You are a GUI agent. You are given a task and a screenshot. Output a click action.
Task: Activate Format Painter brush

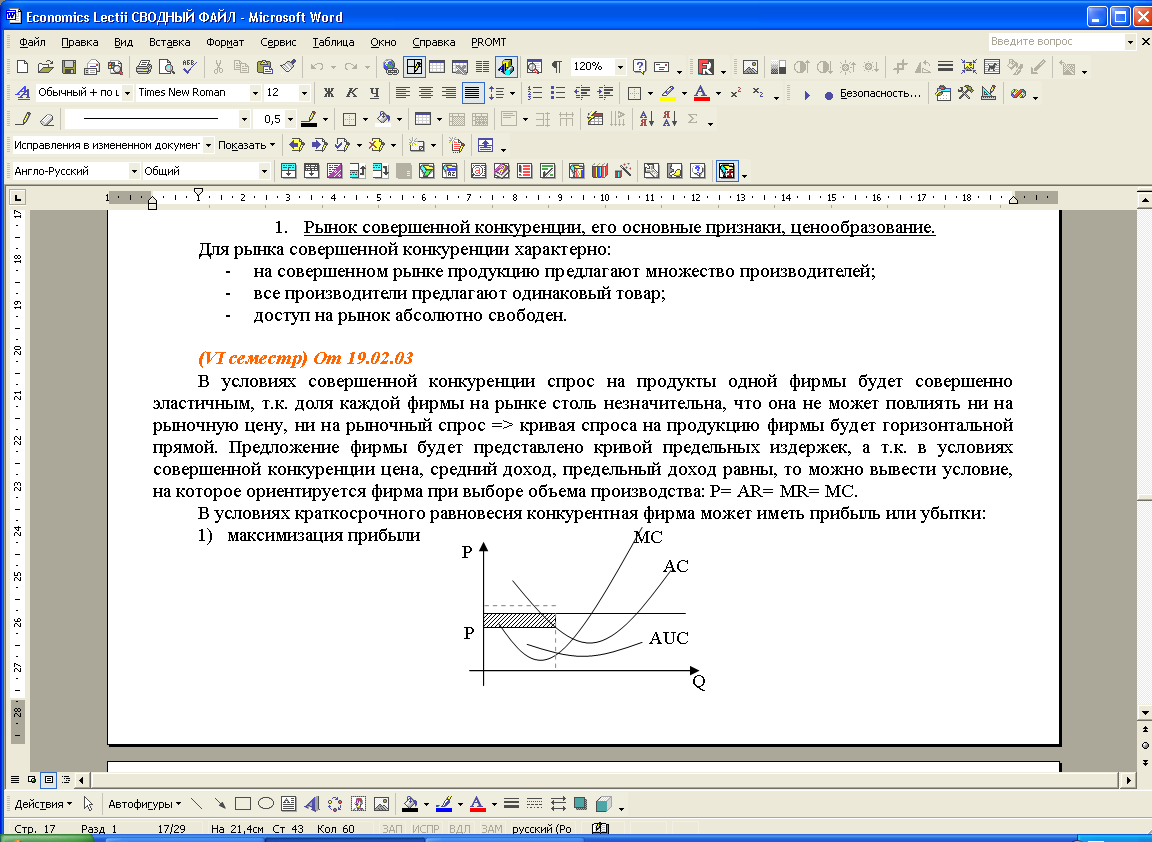click(x=288, y=67)
